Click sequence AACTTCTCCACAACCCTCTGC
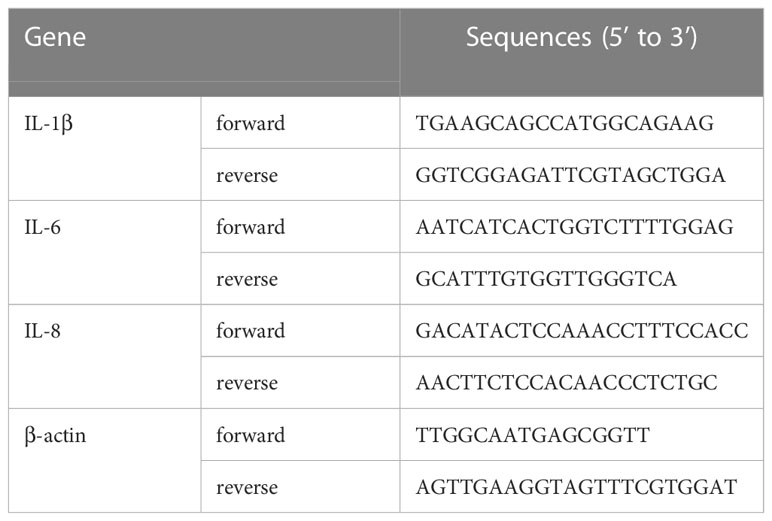The height and width of the screenshot is (521, 772). (566, 383)
